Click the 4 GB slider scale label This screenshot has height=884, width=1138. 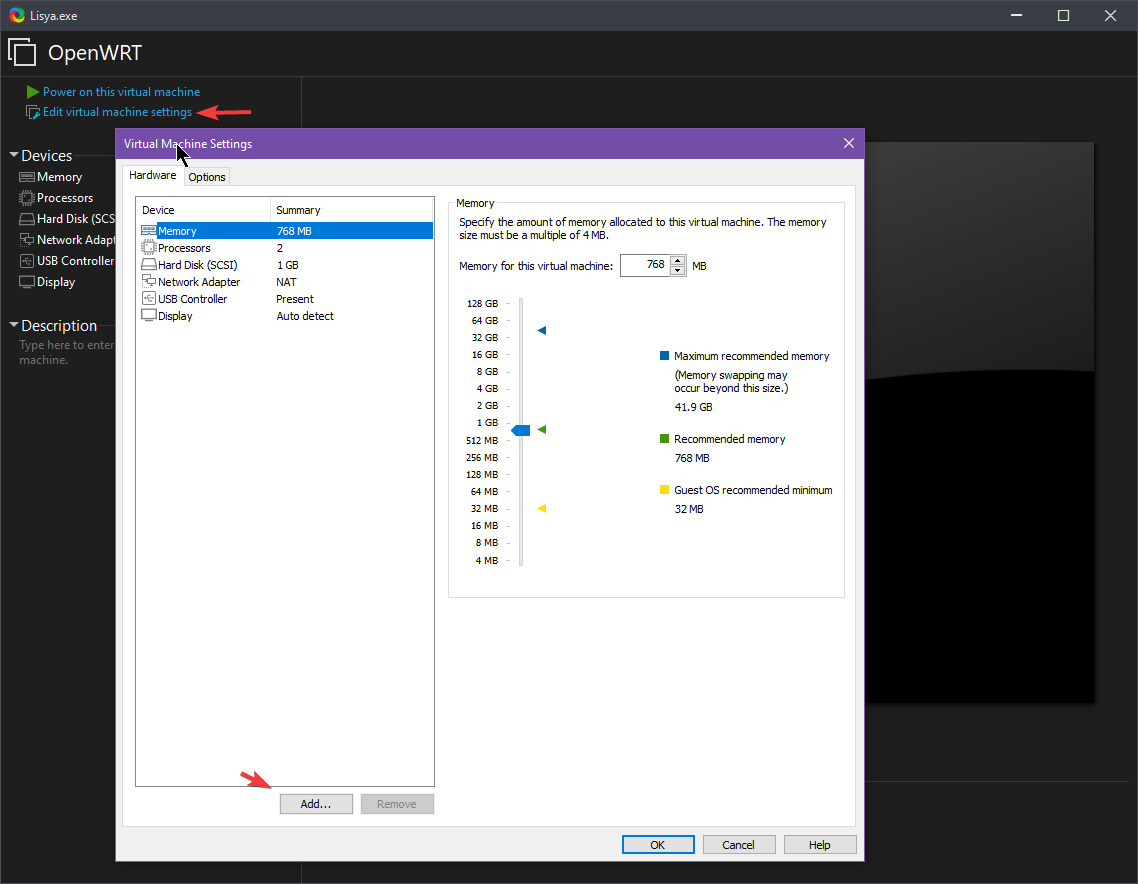[487, 388]
